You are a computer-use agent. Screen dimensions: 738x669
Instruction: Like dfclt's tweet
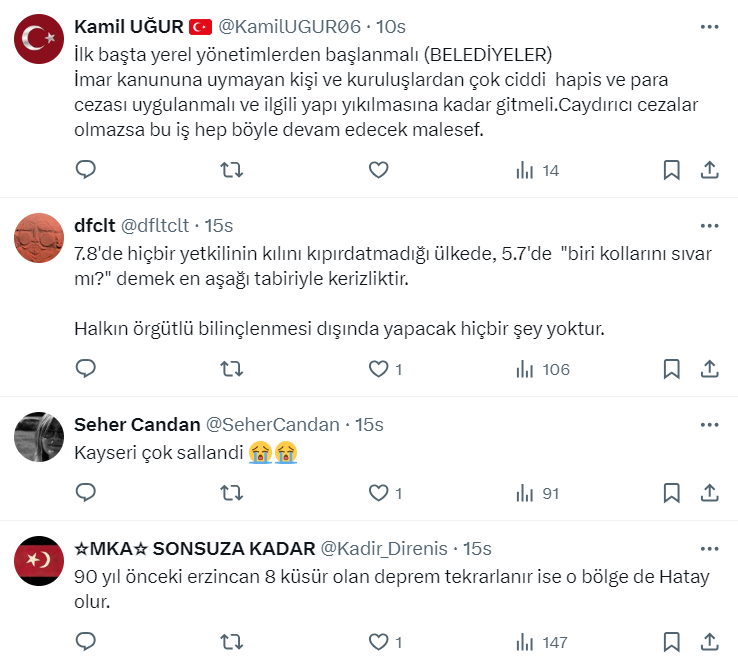378,369
